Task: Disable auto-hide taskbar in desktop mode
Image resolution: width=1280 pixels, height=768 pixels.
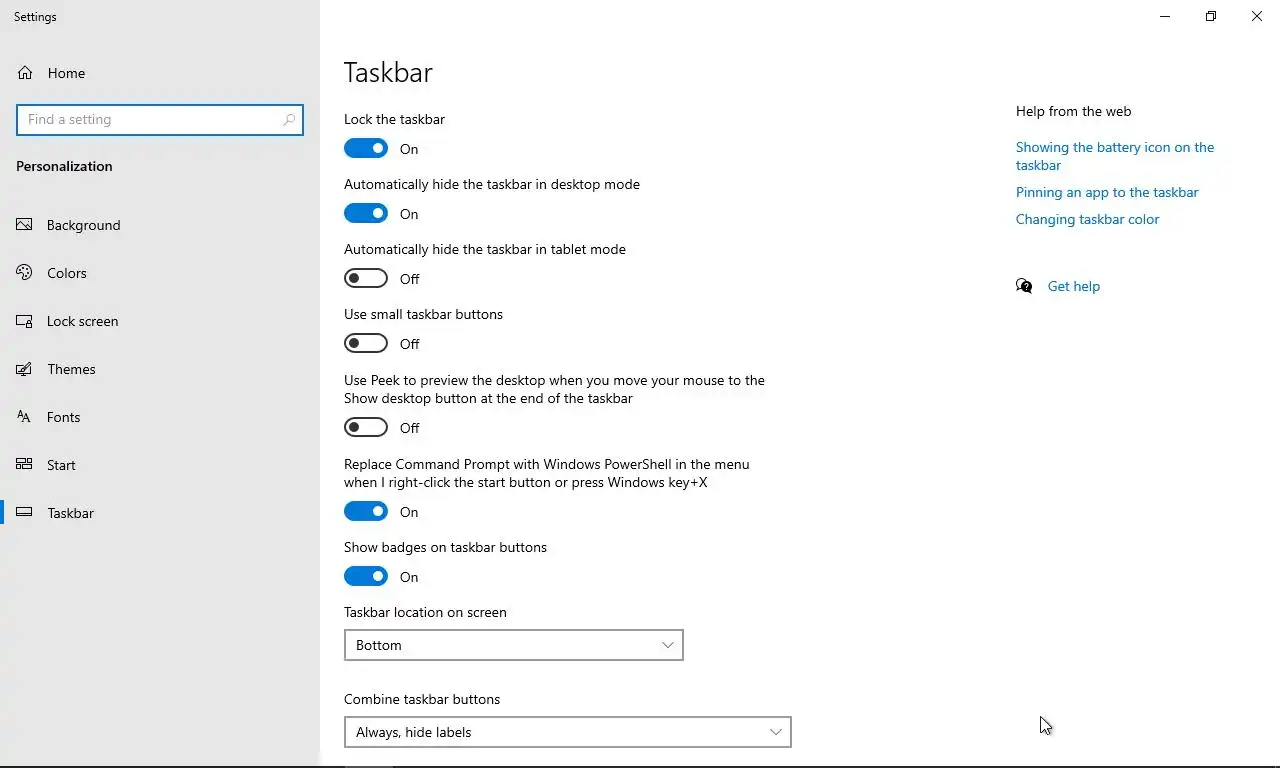Action: (x=366, y=214)
